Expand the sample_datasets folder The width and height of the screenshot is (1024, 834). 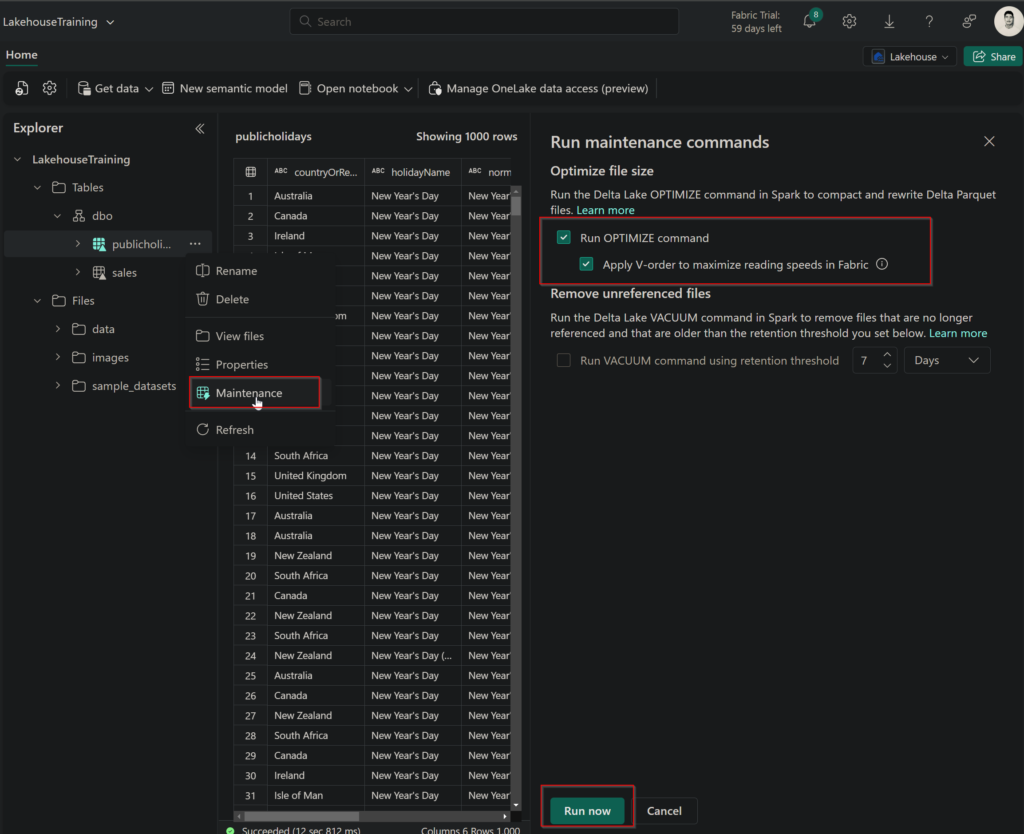tap(57, 385)
